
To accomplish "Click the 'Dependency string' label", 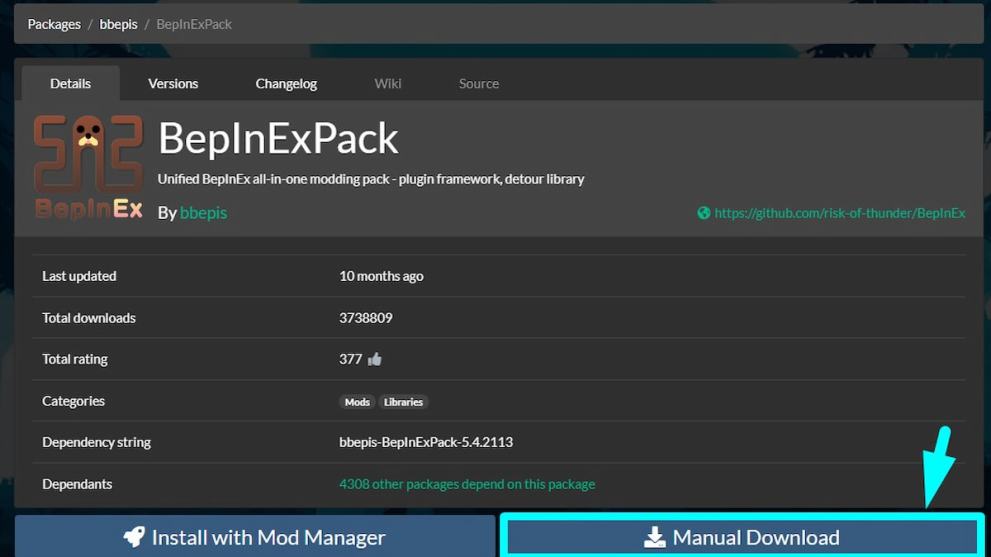I will click(96, 442).
